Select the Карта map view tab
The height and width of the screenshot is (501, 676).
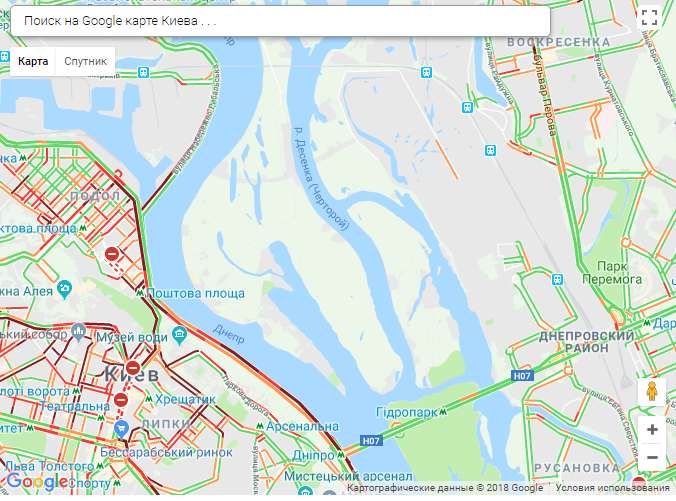click(x=33, y=61)
